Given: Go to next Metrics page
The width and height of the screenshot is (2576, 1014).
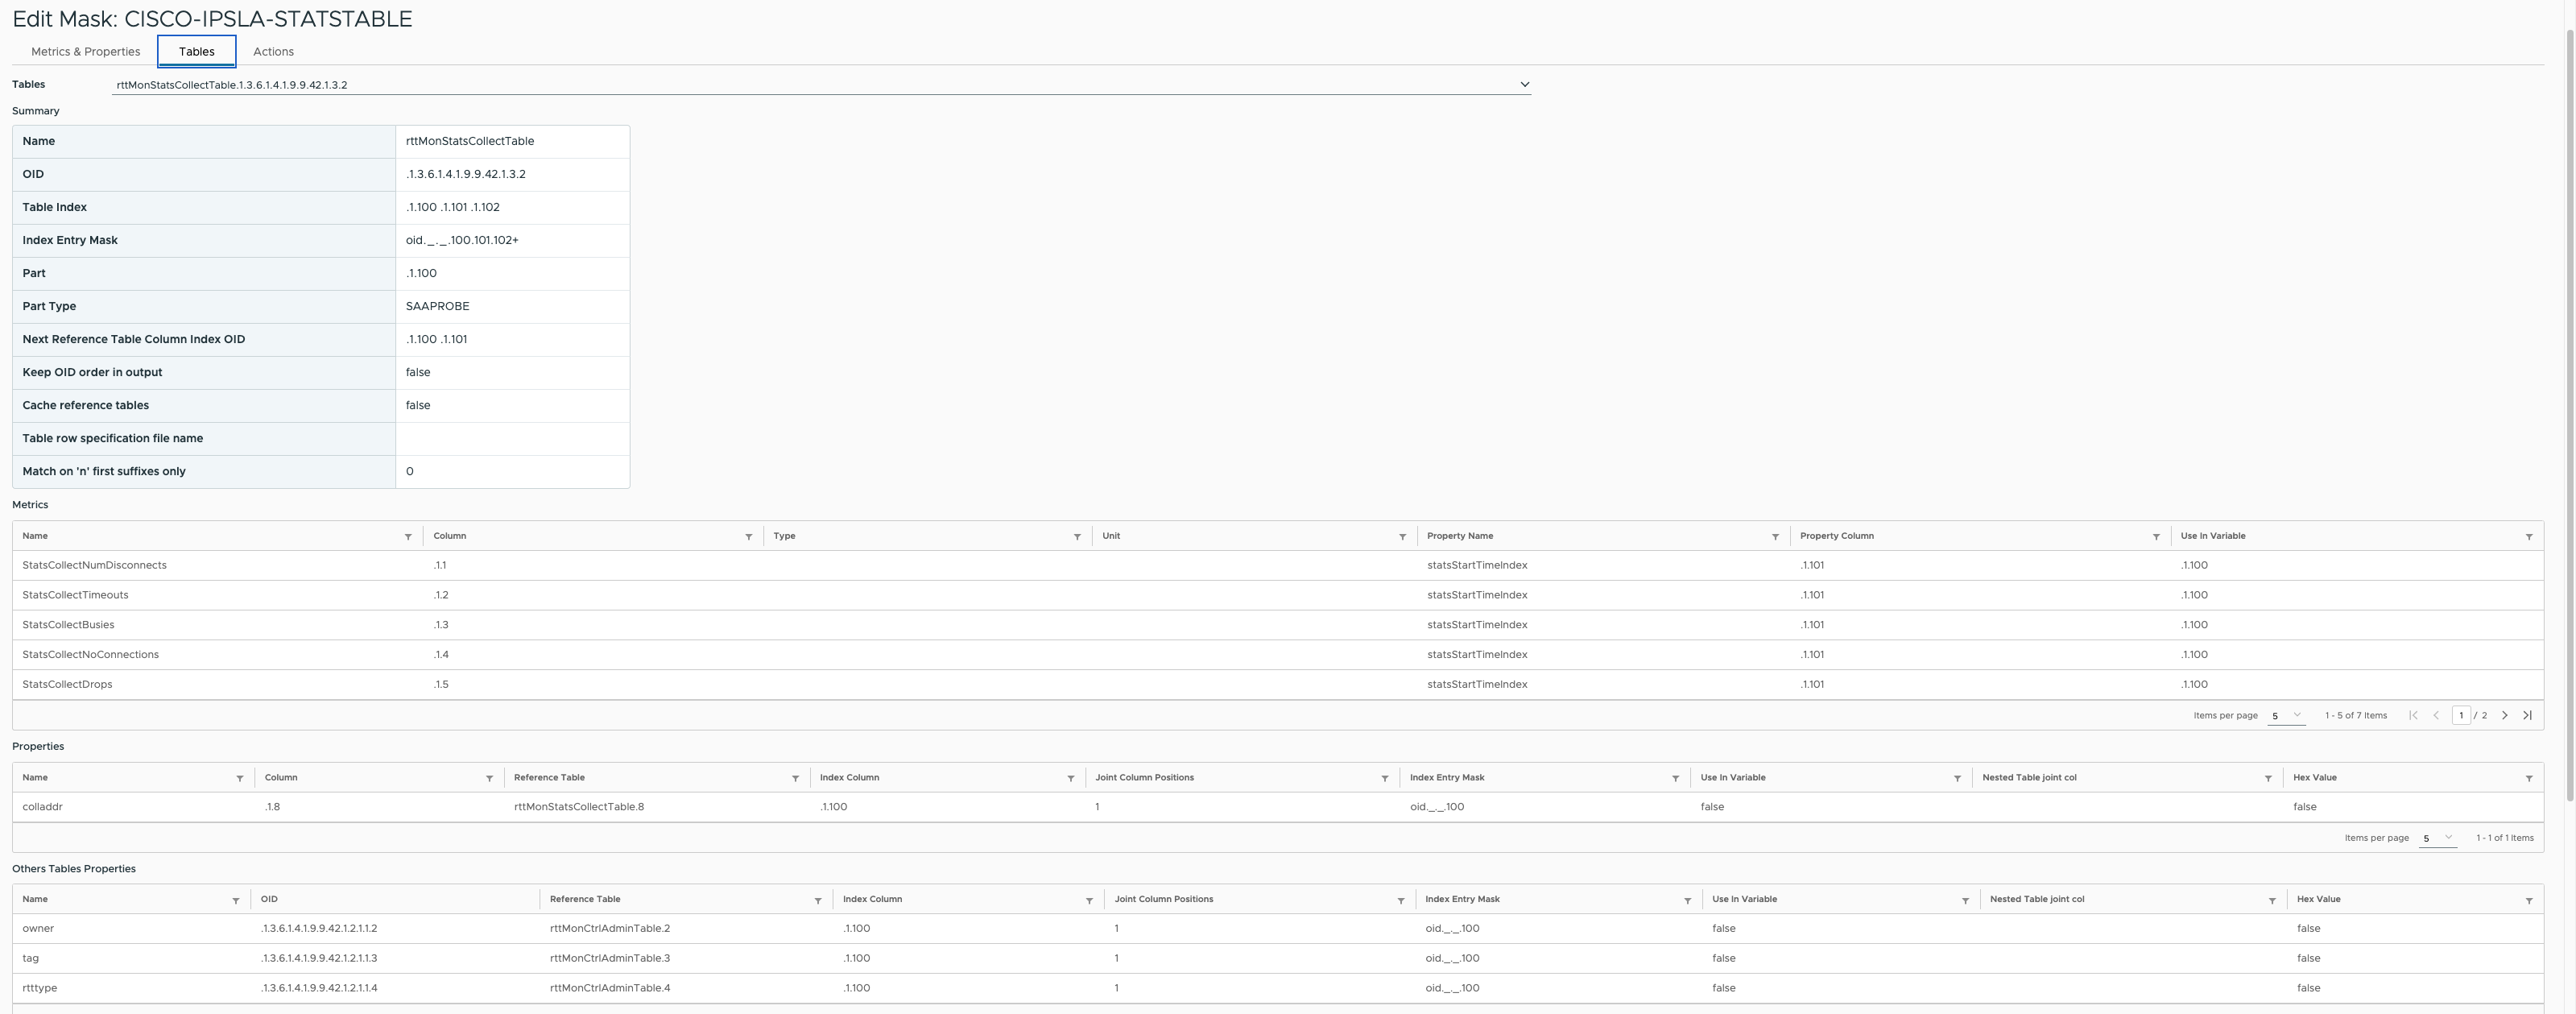Looking at the screenshot, I should (x=2505, y=715).
